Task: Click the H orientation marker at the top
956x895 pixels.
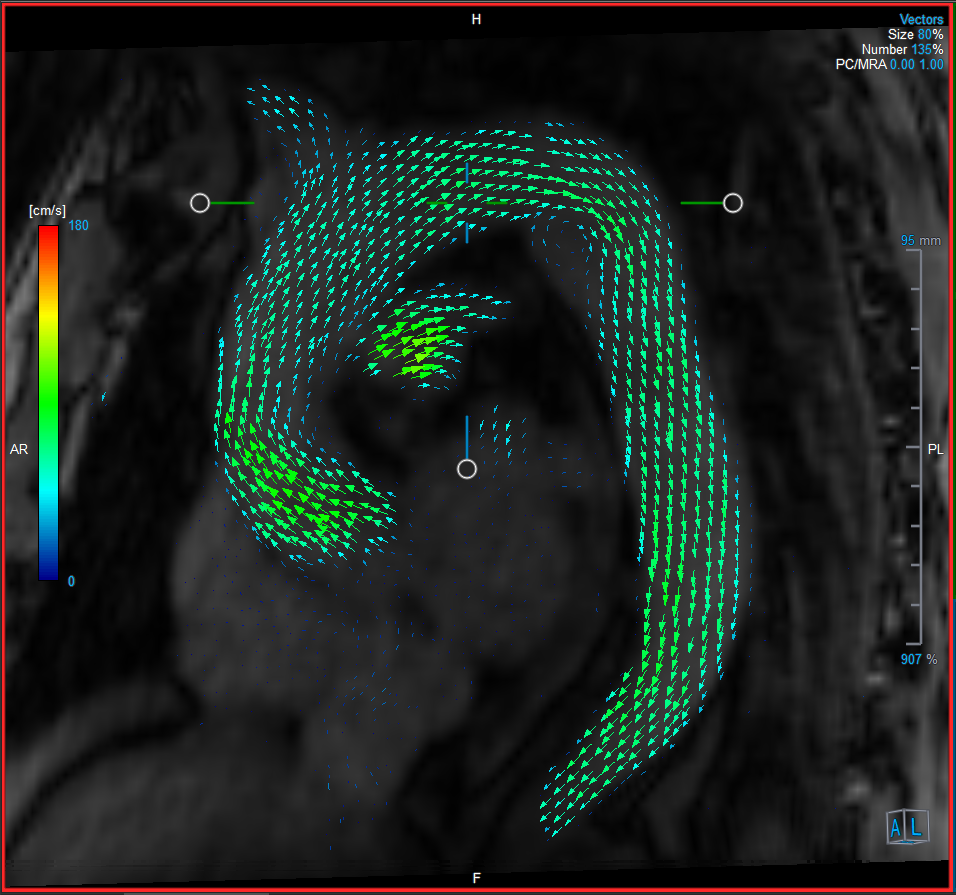Action: tap(477, 20)
